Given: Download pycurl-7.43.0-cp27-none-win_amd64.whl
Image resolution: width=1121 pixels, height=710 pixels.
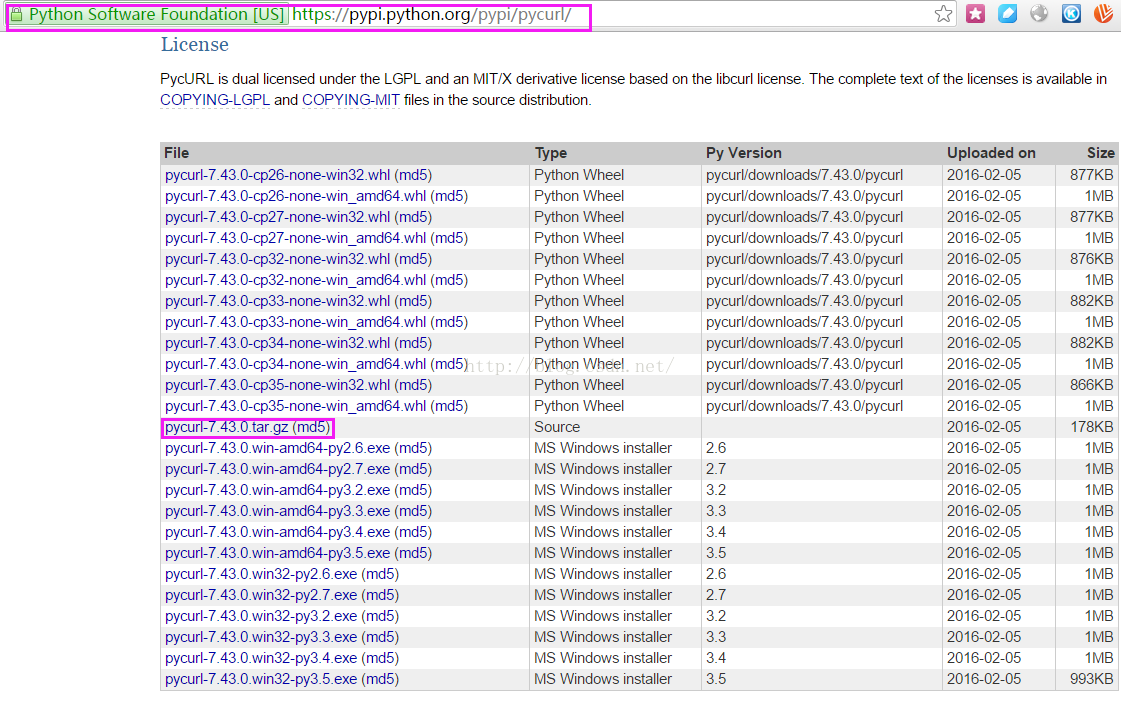Looking at the screenshot, I should (x=295, y=238).
